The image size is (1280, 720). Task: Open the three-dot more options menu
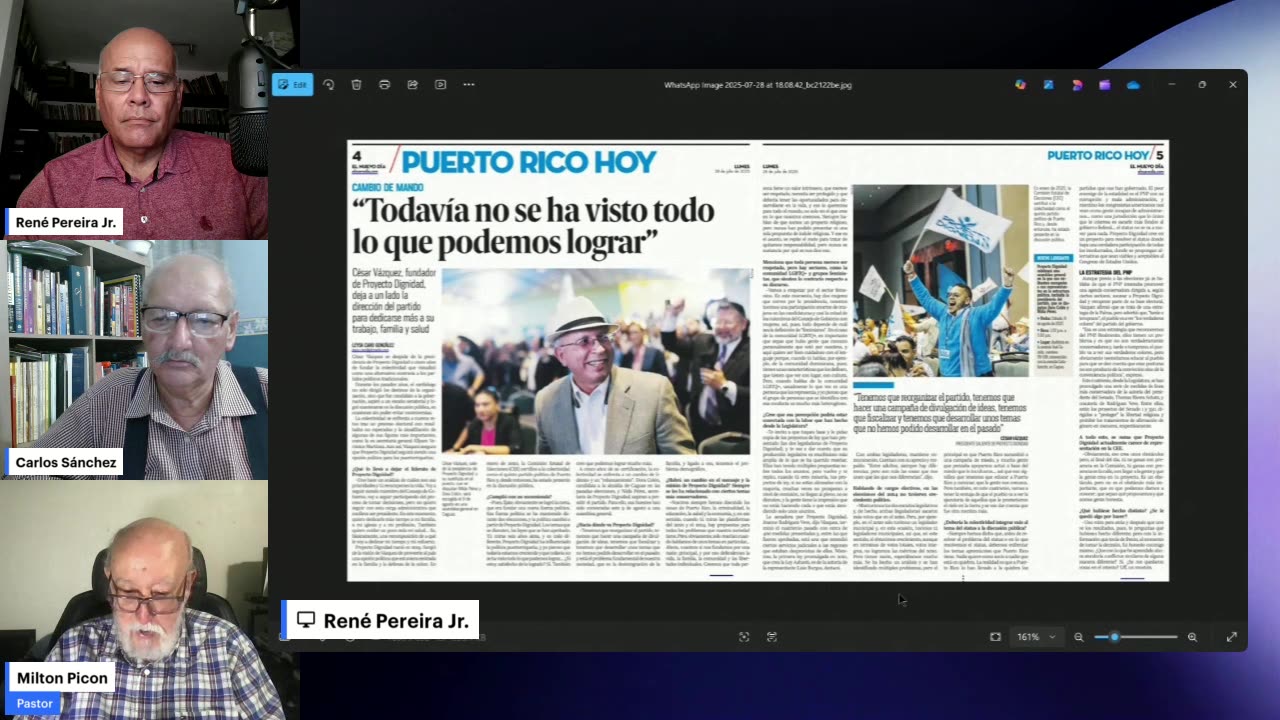pyautogui.click(x=468, y=85)
